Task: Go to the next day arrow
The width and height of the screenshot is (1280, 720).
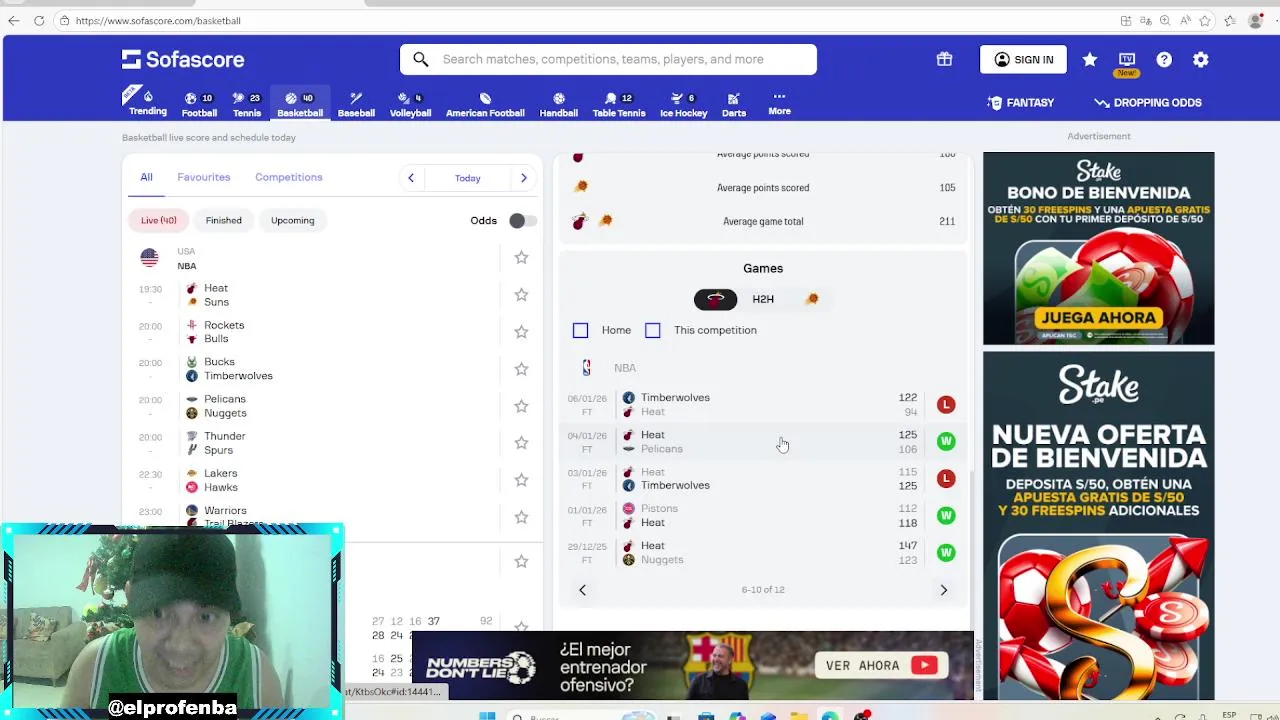Action: [524, 178]
